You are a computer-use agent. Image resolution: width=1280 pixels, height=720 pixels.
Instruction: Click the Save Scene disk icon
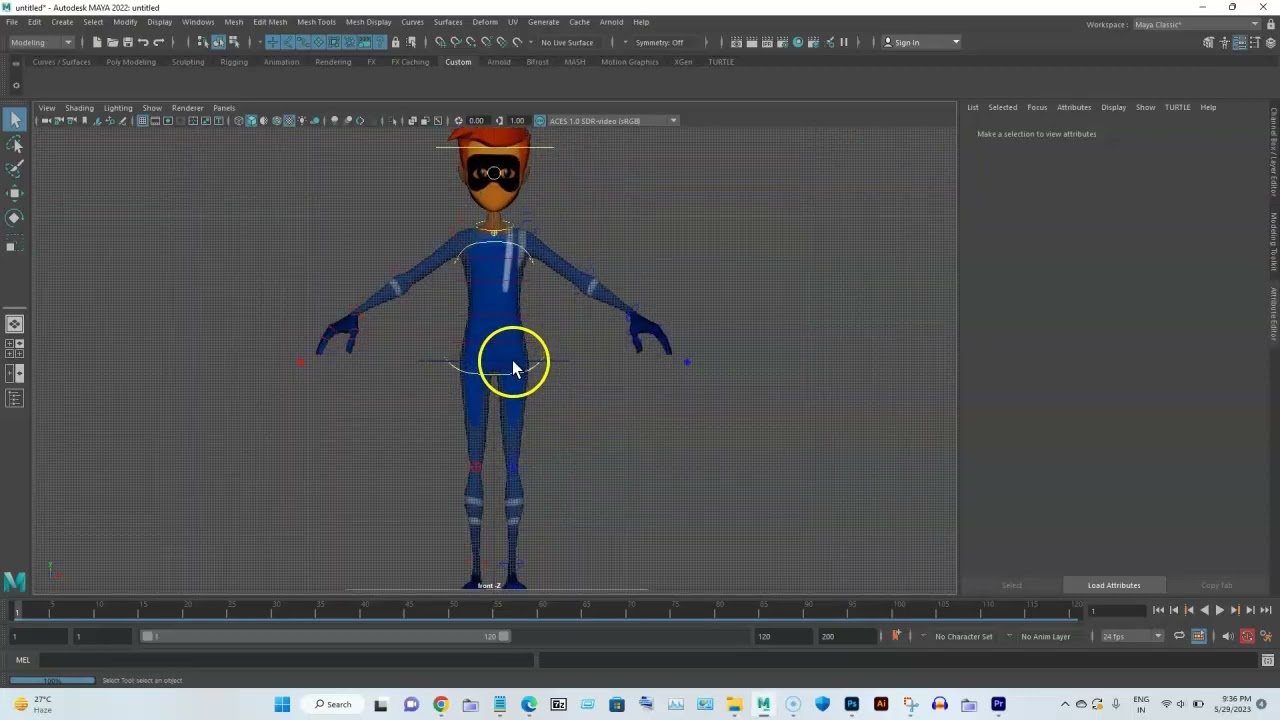128,42
